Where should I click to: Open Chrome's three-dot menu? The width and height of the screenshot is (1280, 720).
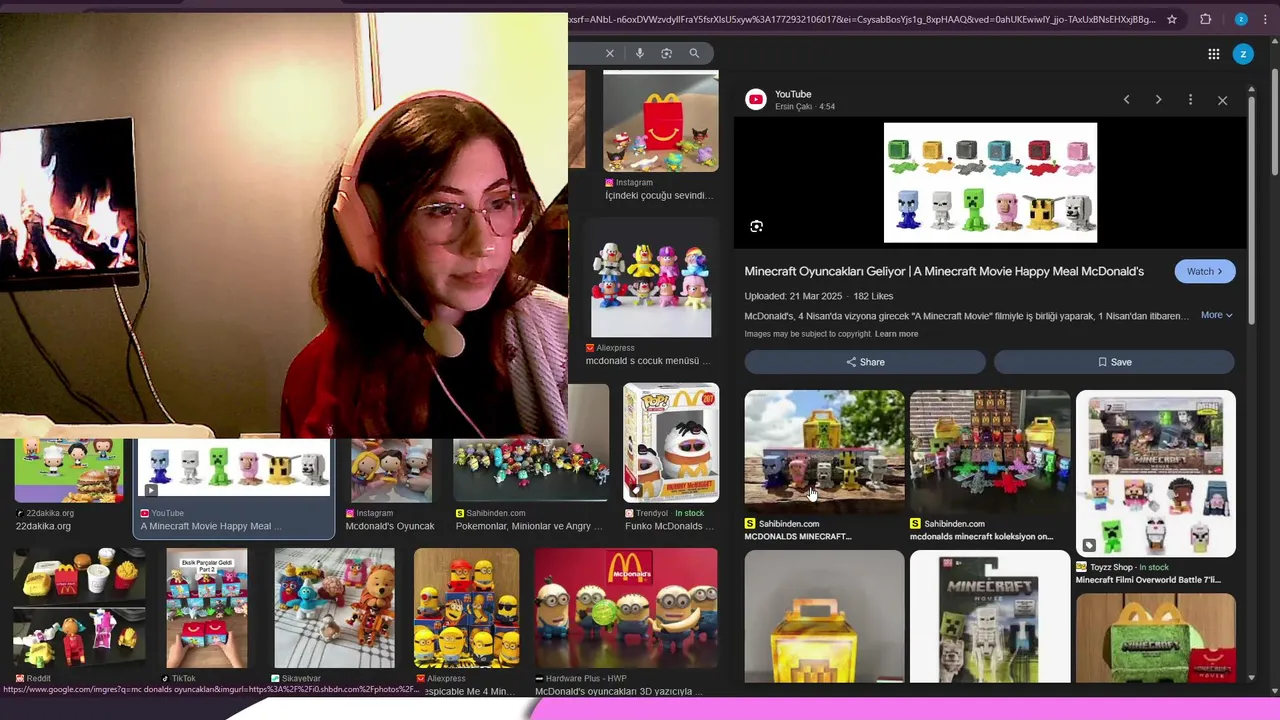click(1266, 19)
